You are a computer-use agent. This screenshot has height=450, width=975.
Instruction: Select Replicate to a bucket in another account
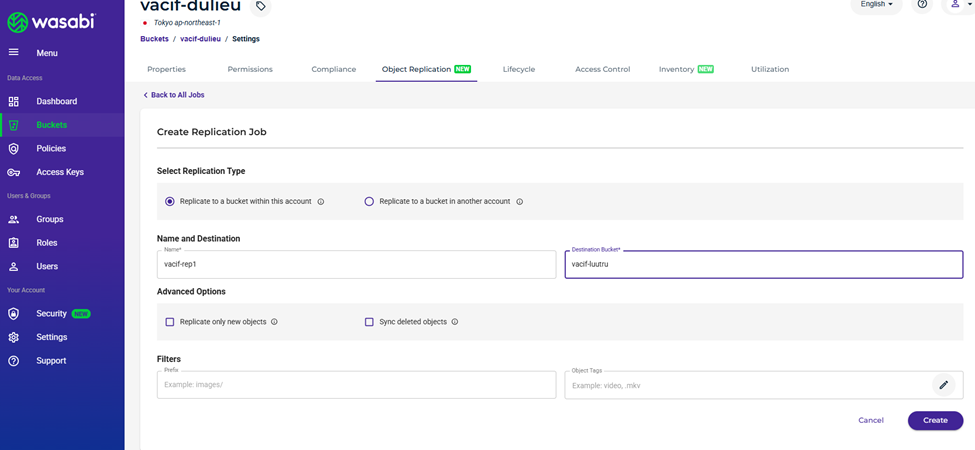coord(369,201)
